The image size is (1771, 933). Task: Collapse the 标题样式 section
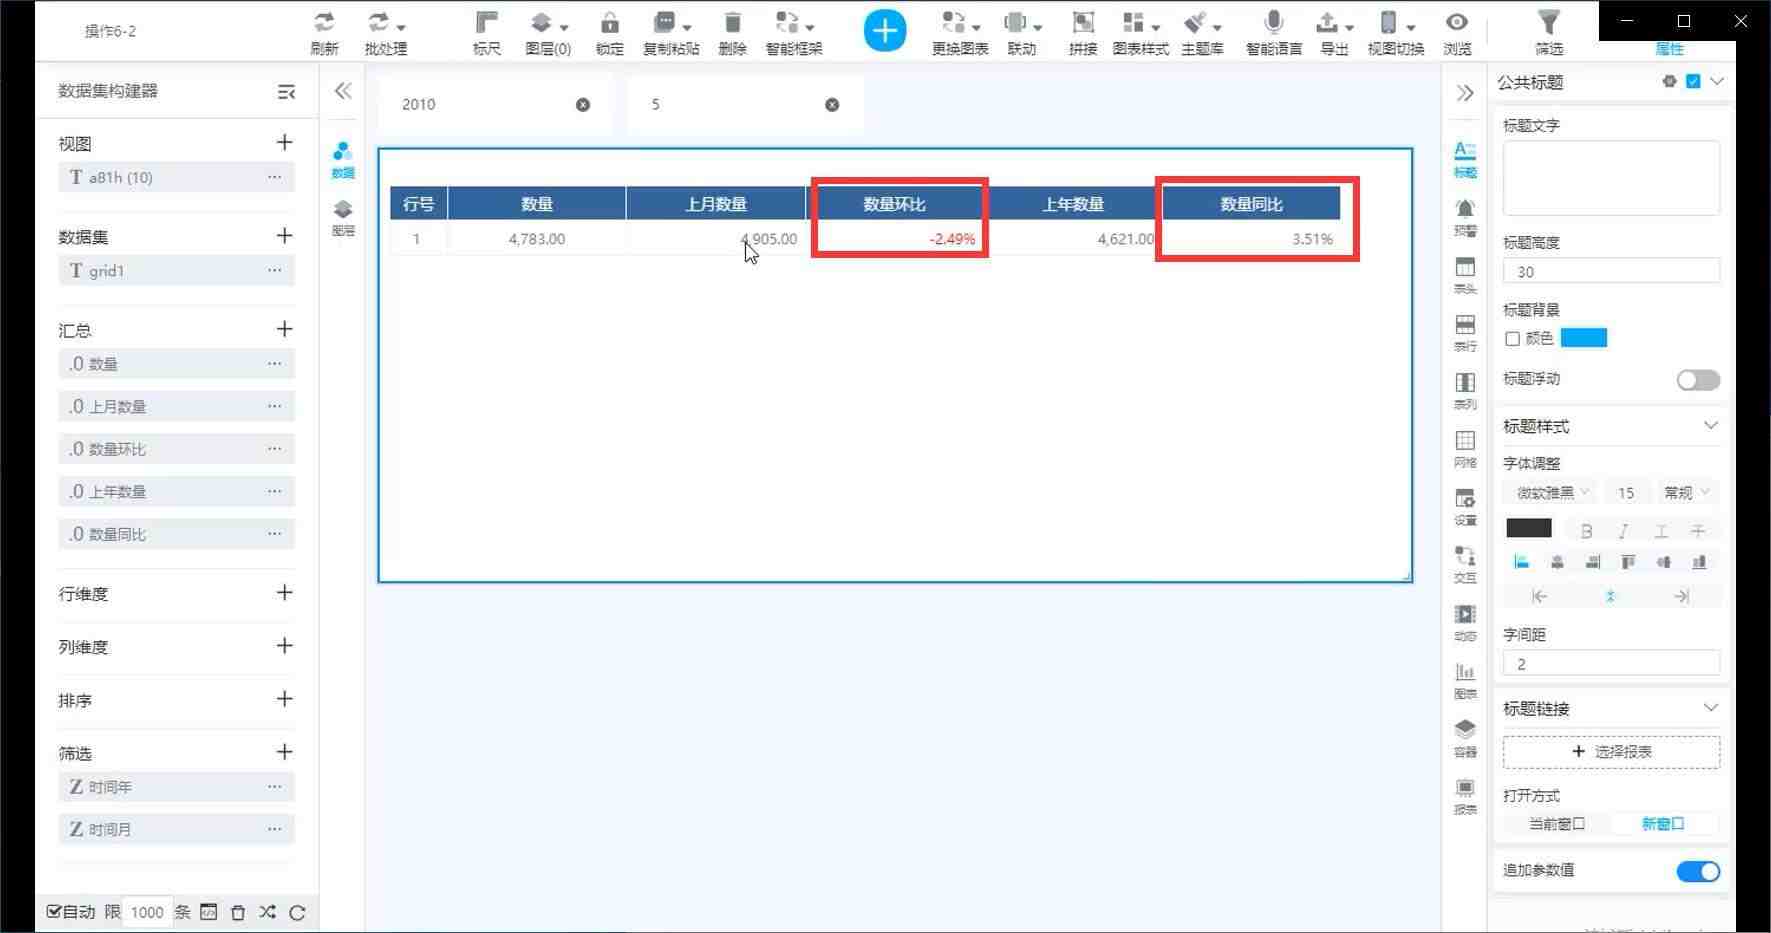(x=1710, y=426)
